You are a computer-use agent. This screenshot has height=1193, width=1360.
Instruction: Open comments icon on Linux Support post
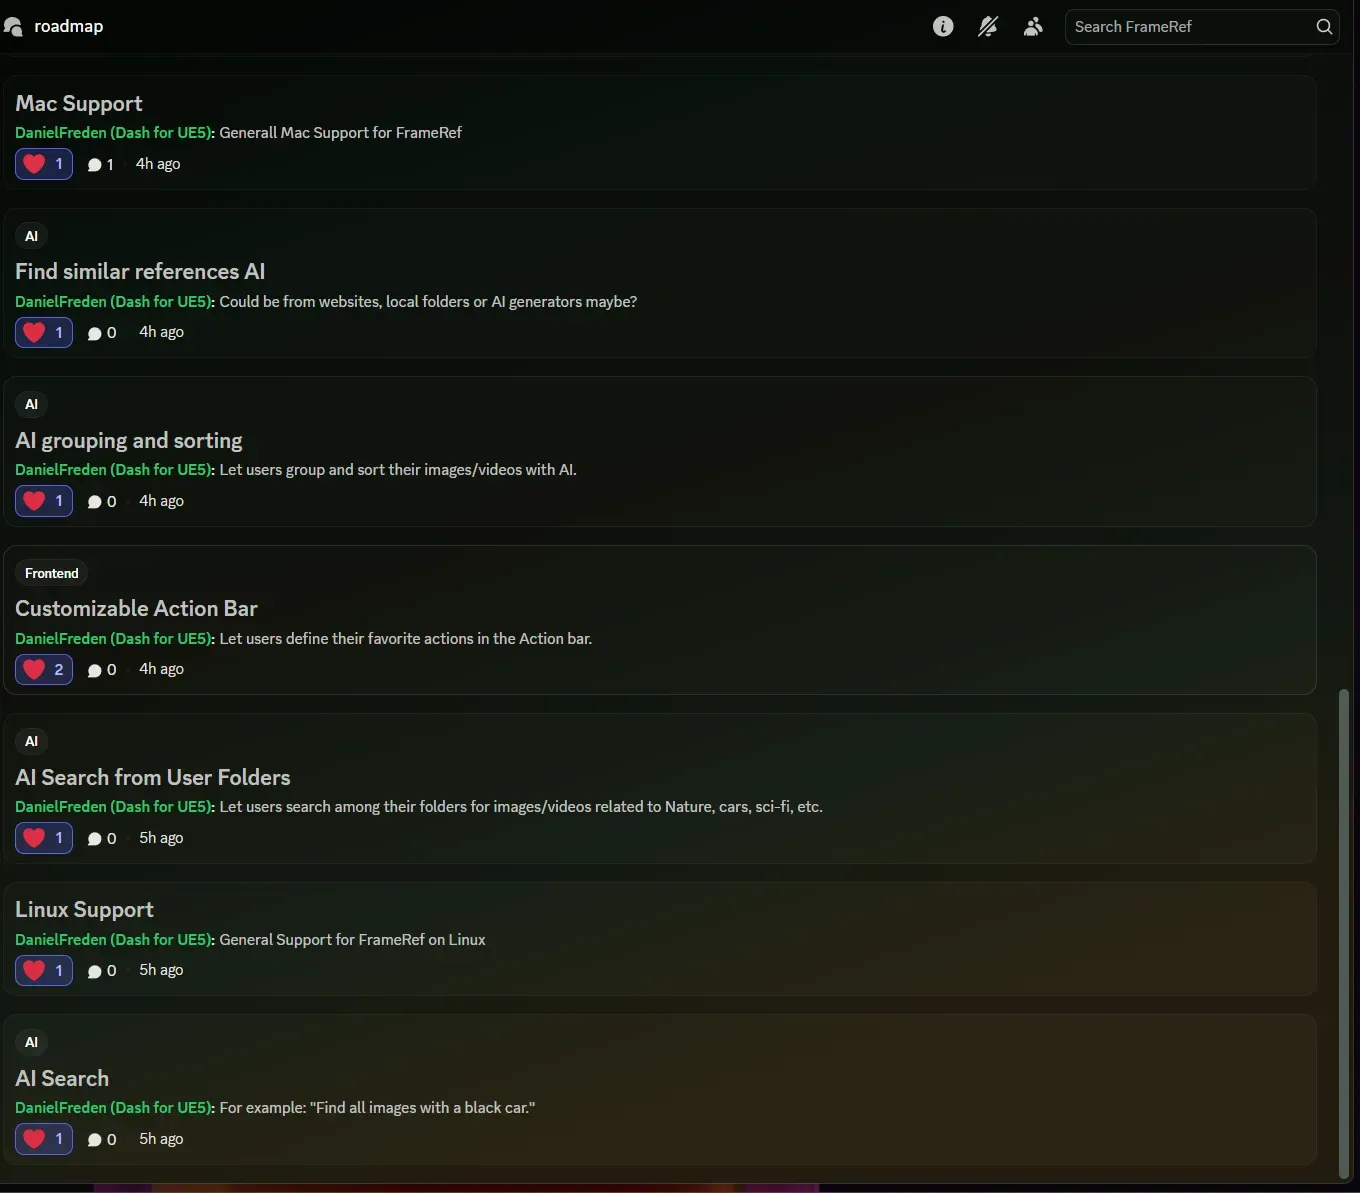95,971
